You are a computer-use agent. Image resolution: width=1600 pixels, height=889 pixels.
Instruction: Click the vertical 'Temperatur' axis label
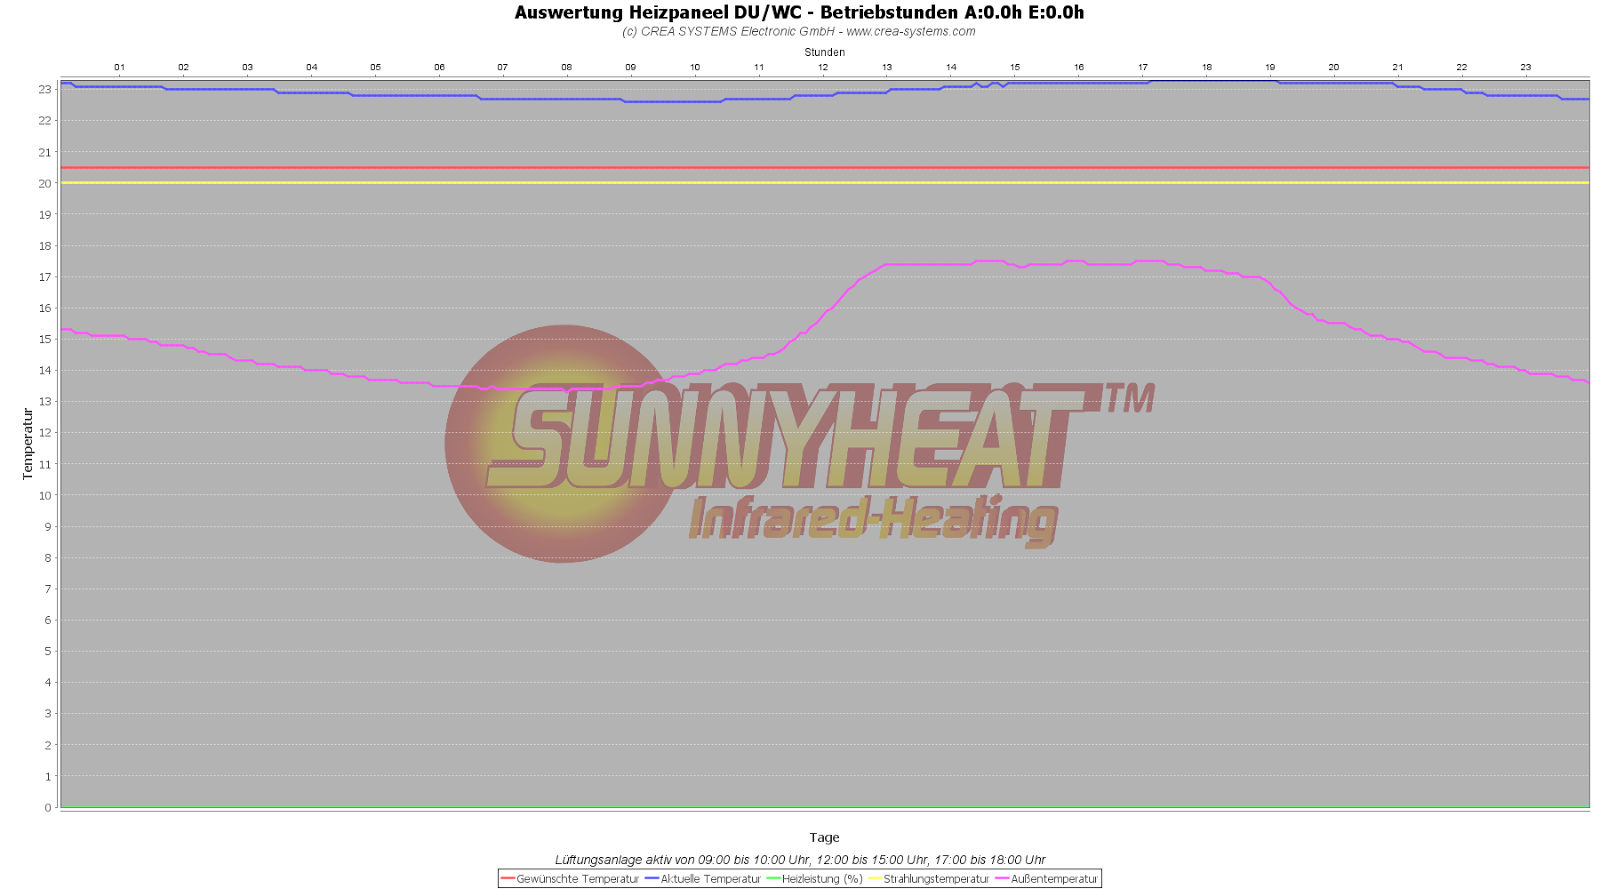coord(28,444)
